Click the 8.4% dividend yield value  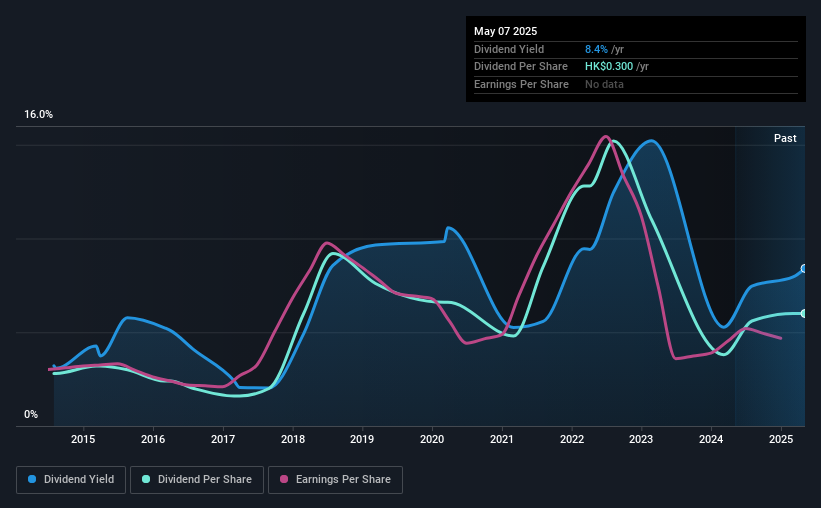point(596,49)
